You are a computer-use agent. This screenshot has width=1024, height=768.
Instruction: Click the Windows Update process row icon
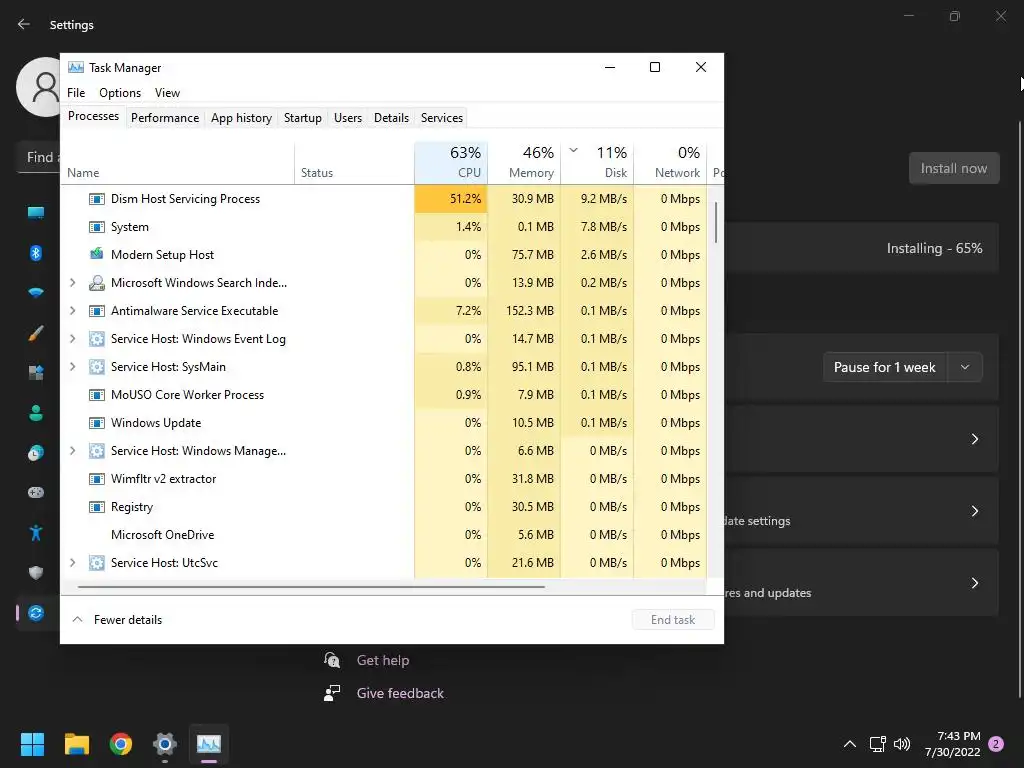pyautogui.click(x=97, y=423)
